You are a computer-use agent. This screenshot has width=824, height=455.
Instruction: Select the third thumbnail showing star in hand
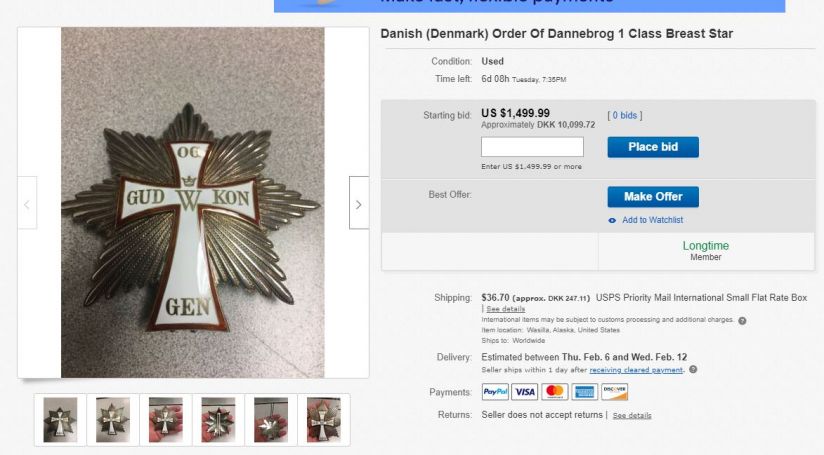[x=166, y=419]
